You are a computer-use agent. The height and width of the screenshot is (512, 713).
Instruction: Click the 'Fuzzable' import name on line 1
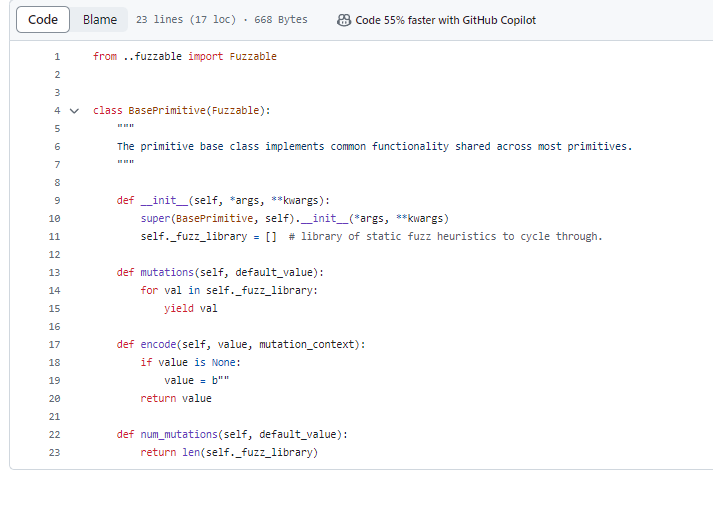click(x=252, y=56)
